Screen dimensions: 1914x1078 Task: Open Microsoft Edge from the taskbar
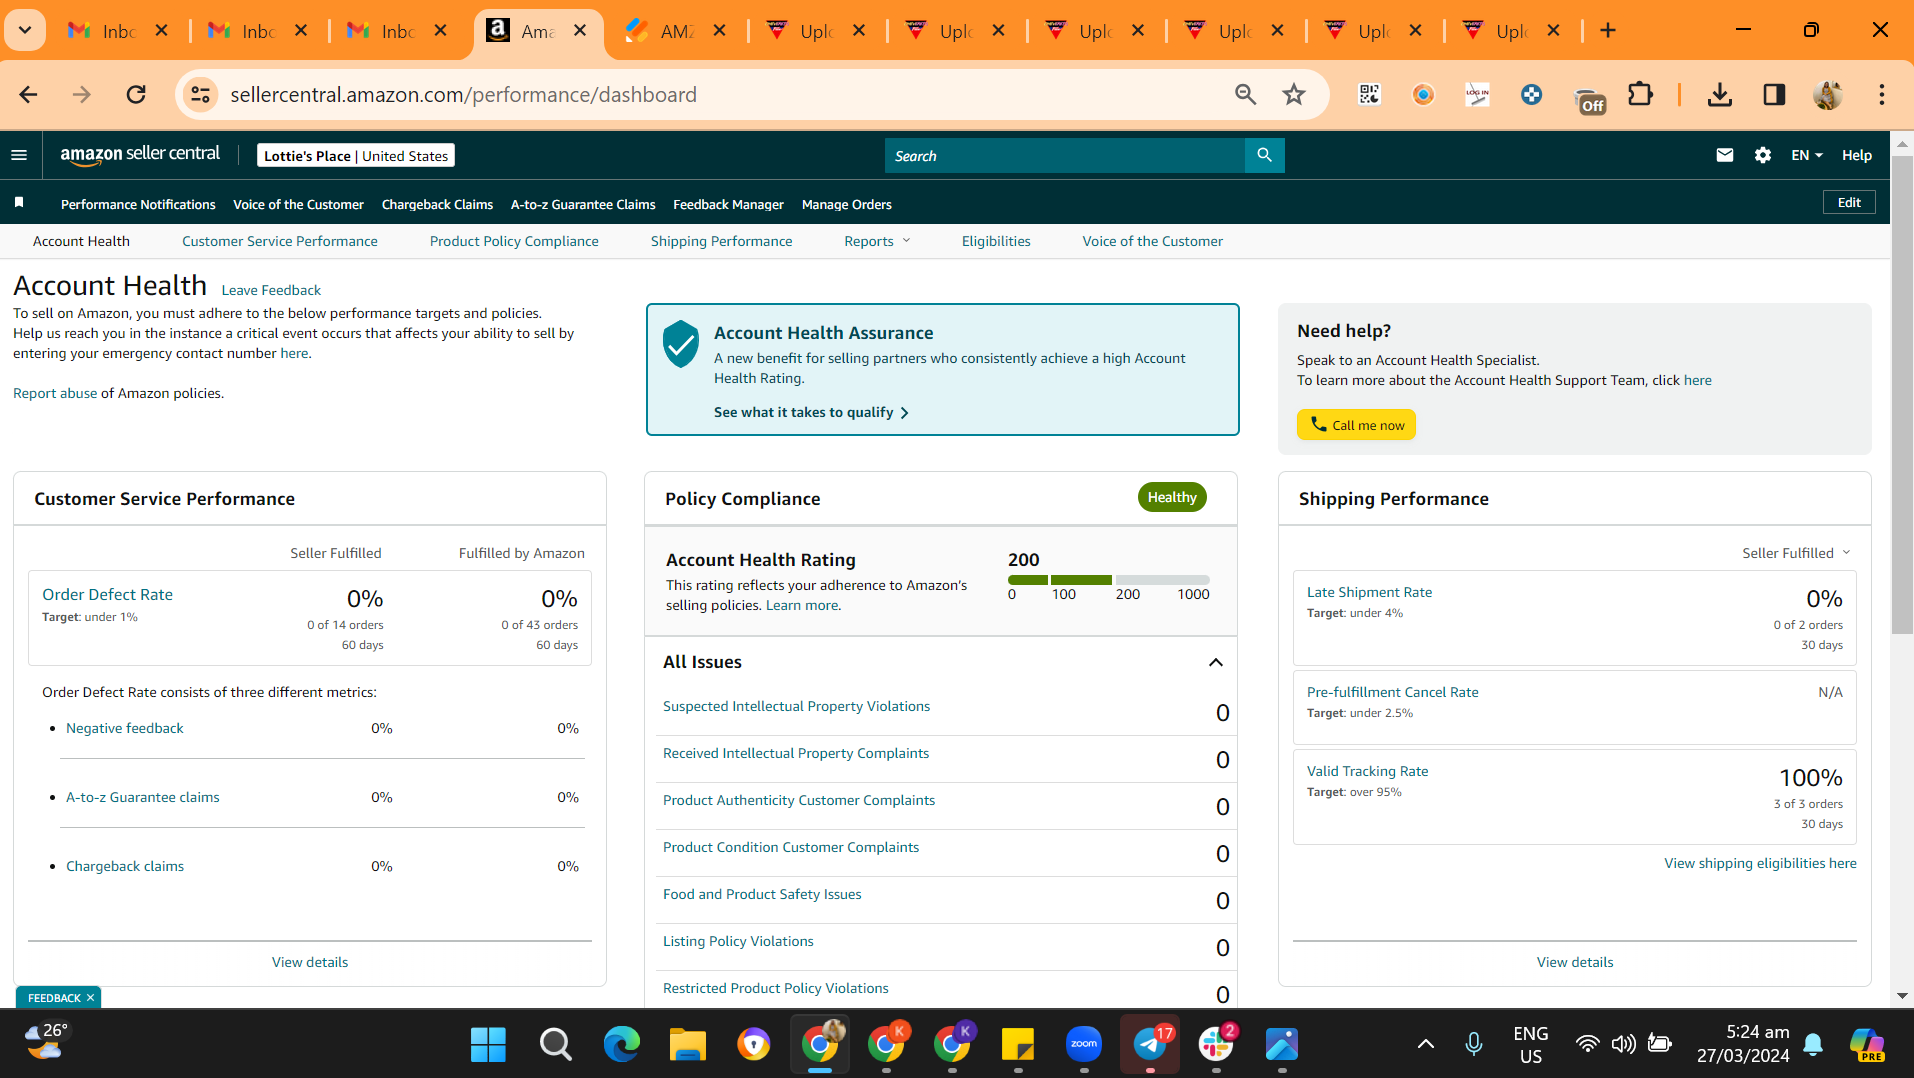pyautogui.click(x=621, y=1045)
